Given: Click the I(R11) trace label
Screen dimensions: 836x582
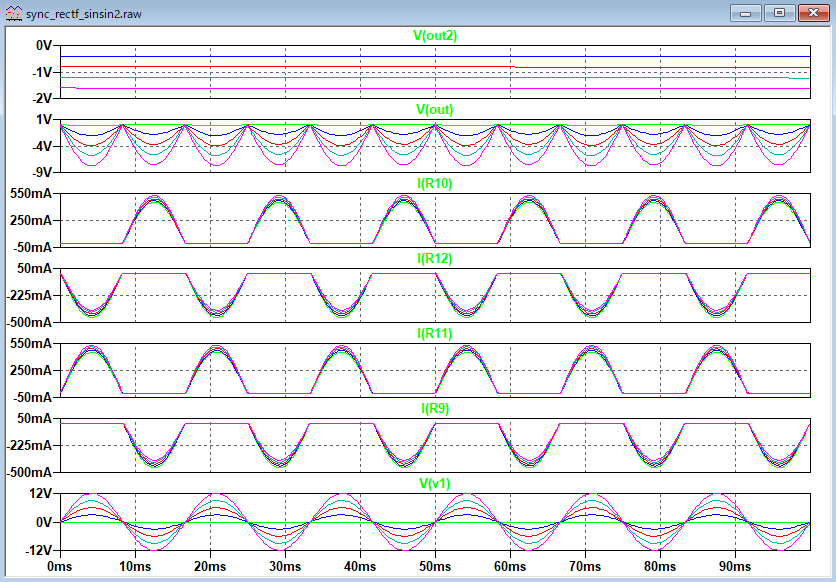Looking at the screenshot, I should [435, 334].
